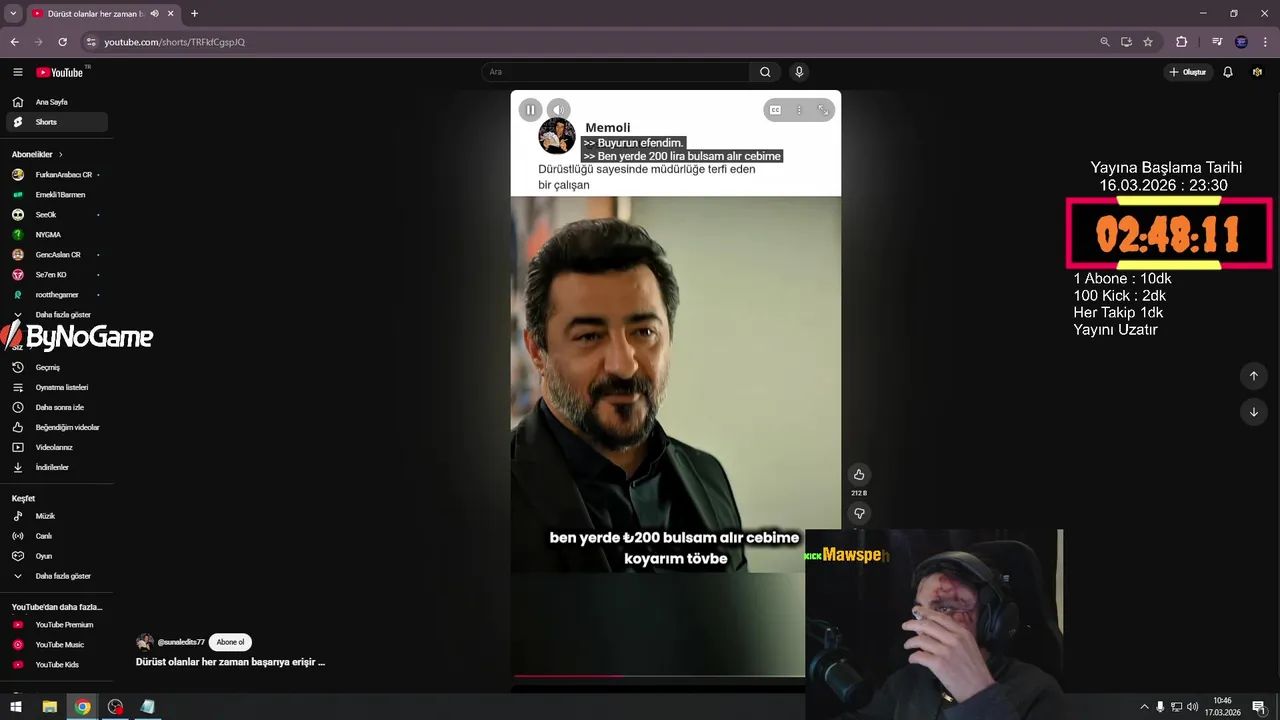Open İndirilenler downloads in the sidebar
Image resolution: width=1280 pixels, height=720 pixels.
point(57,467)
